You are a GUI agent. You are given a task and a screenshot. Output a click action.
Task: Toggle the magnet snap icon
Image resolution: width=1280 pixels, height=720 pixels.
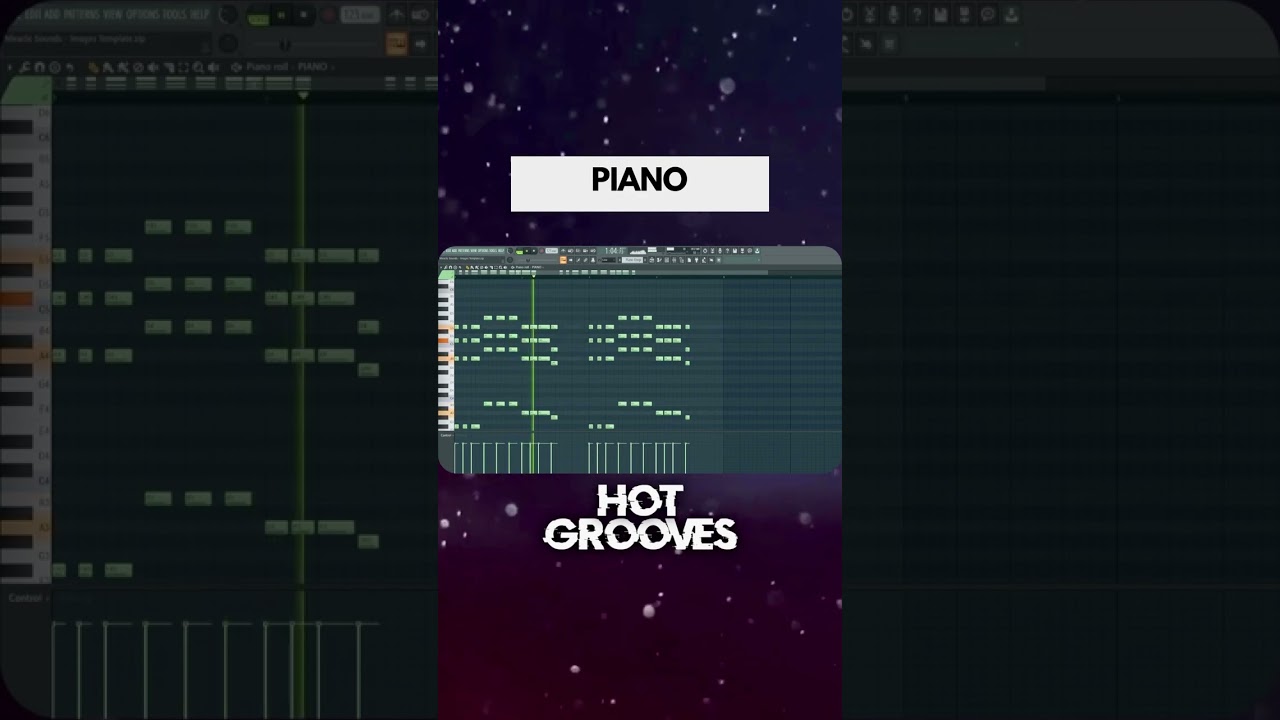(x=40, y=67)
